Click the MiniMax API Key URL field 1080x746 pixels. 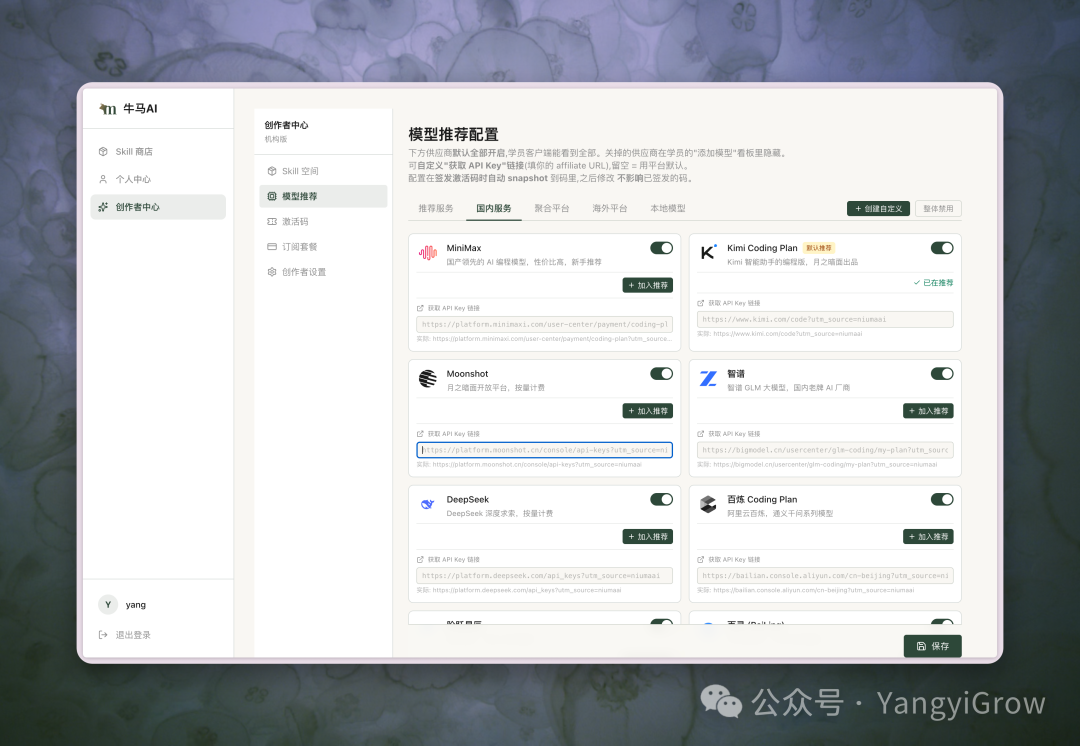point(544,324)
